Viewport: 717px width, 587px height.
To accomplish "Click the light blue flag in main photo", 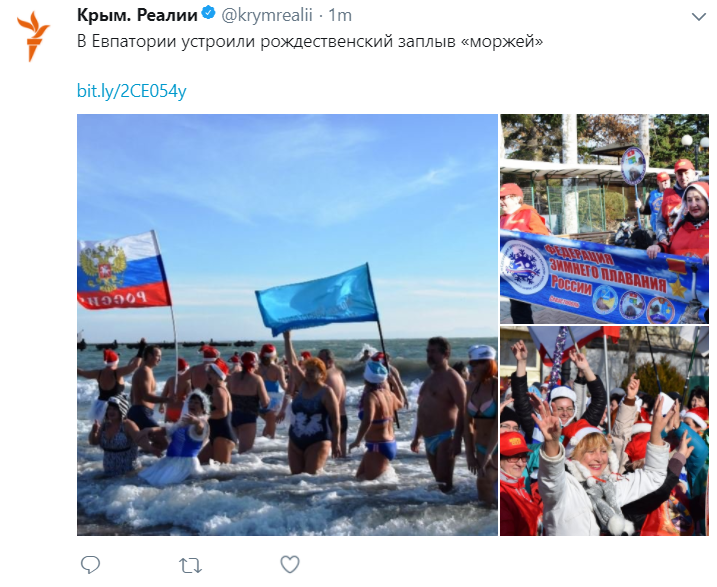I will (x=317, y=299).
